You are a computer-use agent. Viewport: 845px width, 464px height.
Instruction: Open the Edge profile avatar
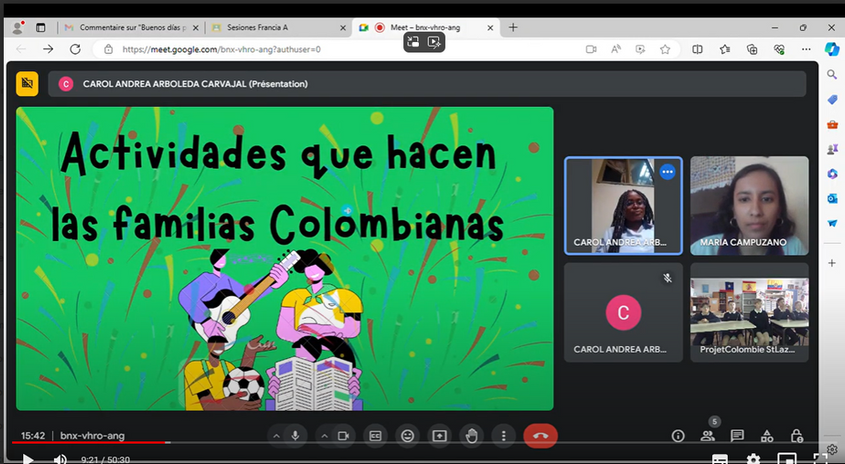[18, 27]
